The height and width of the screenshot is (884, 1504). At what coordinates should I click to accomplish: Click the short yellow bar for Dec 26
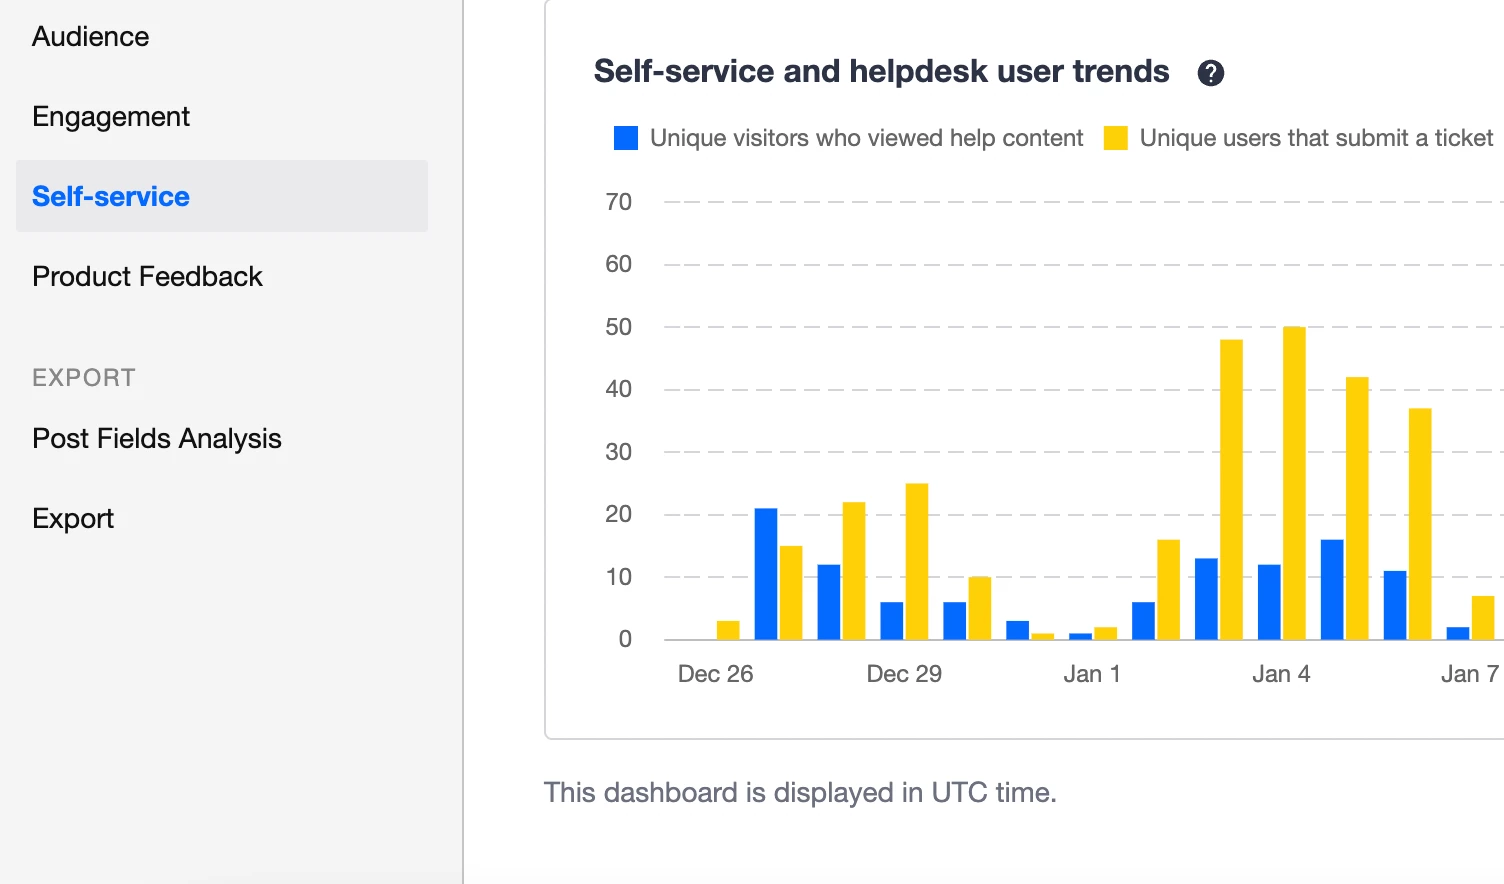(x=728, y=630)
